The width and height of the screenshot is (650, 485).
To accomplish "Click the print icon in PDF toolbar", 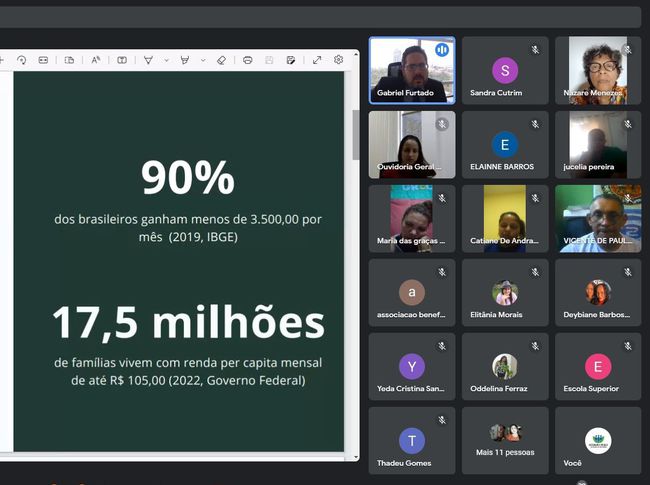I will tap(247, 60).
